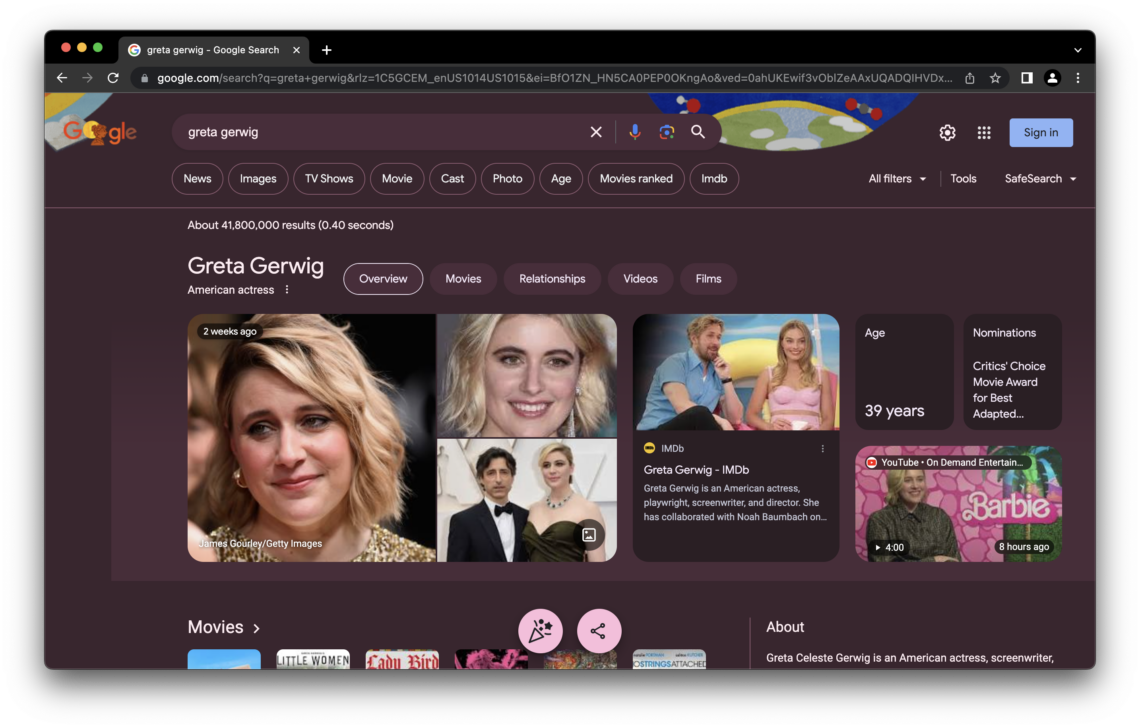Click the site lock icon in address bar
Screen dimensions: 1140x728
pyautogui.click(x=144, y=78)
